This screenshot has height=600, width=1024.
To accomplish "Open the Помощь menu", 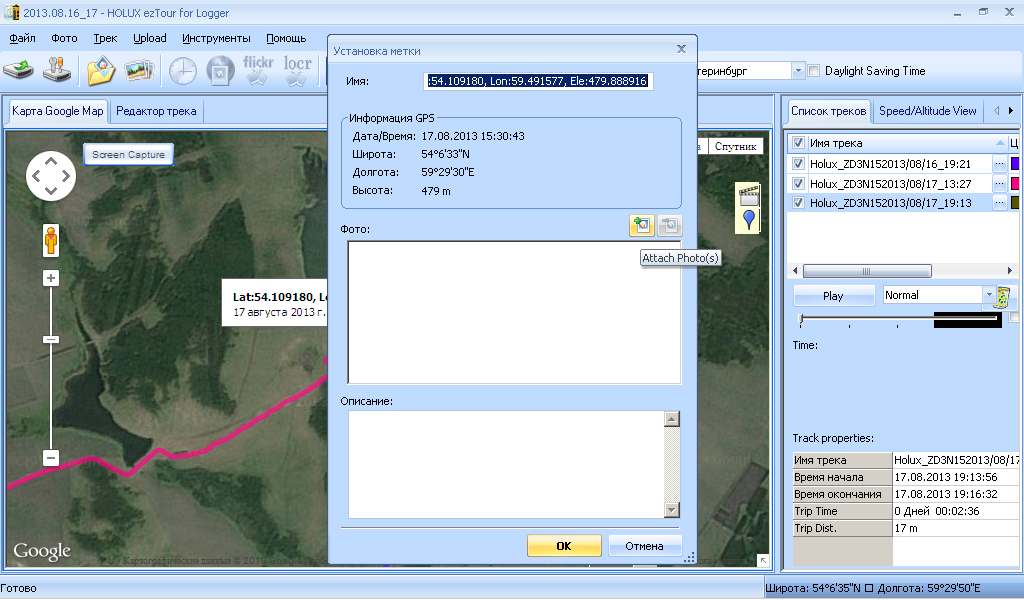I will (286, 38).
